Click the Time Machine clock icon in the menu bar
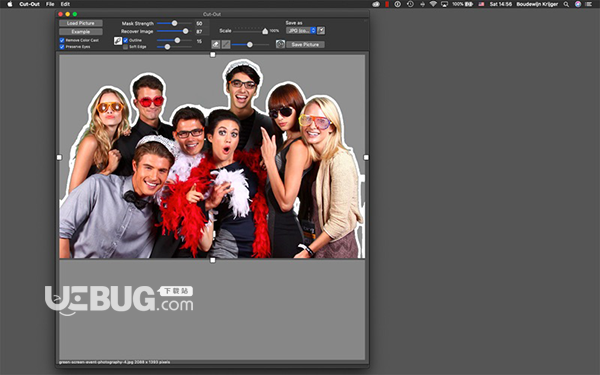 [410, 4]
